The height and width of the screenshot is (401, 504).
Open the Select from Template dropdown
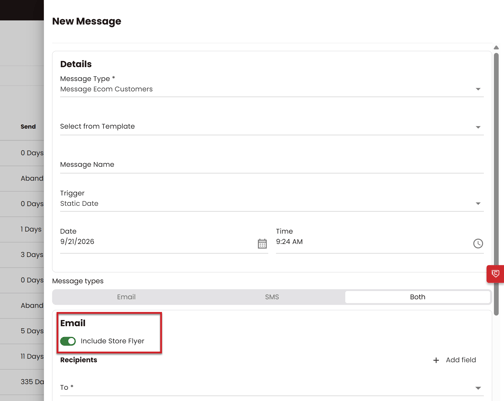click(272, 127)
